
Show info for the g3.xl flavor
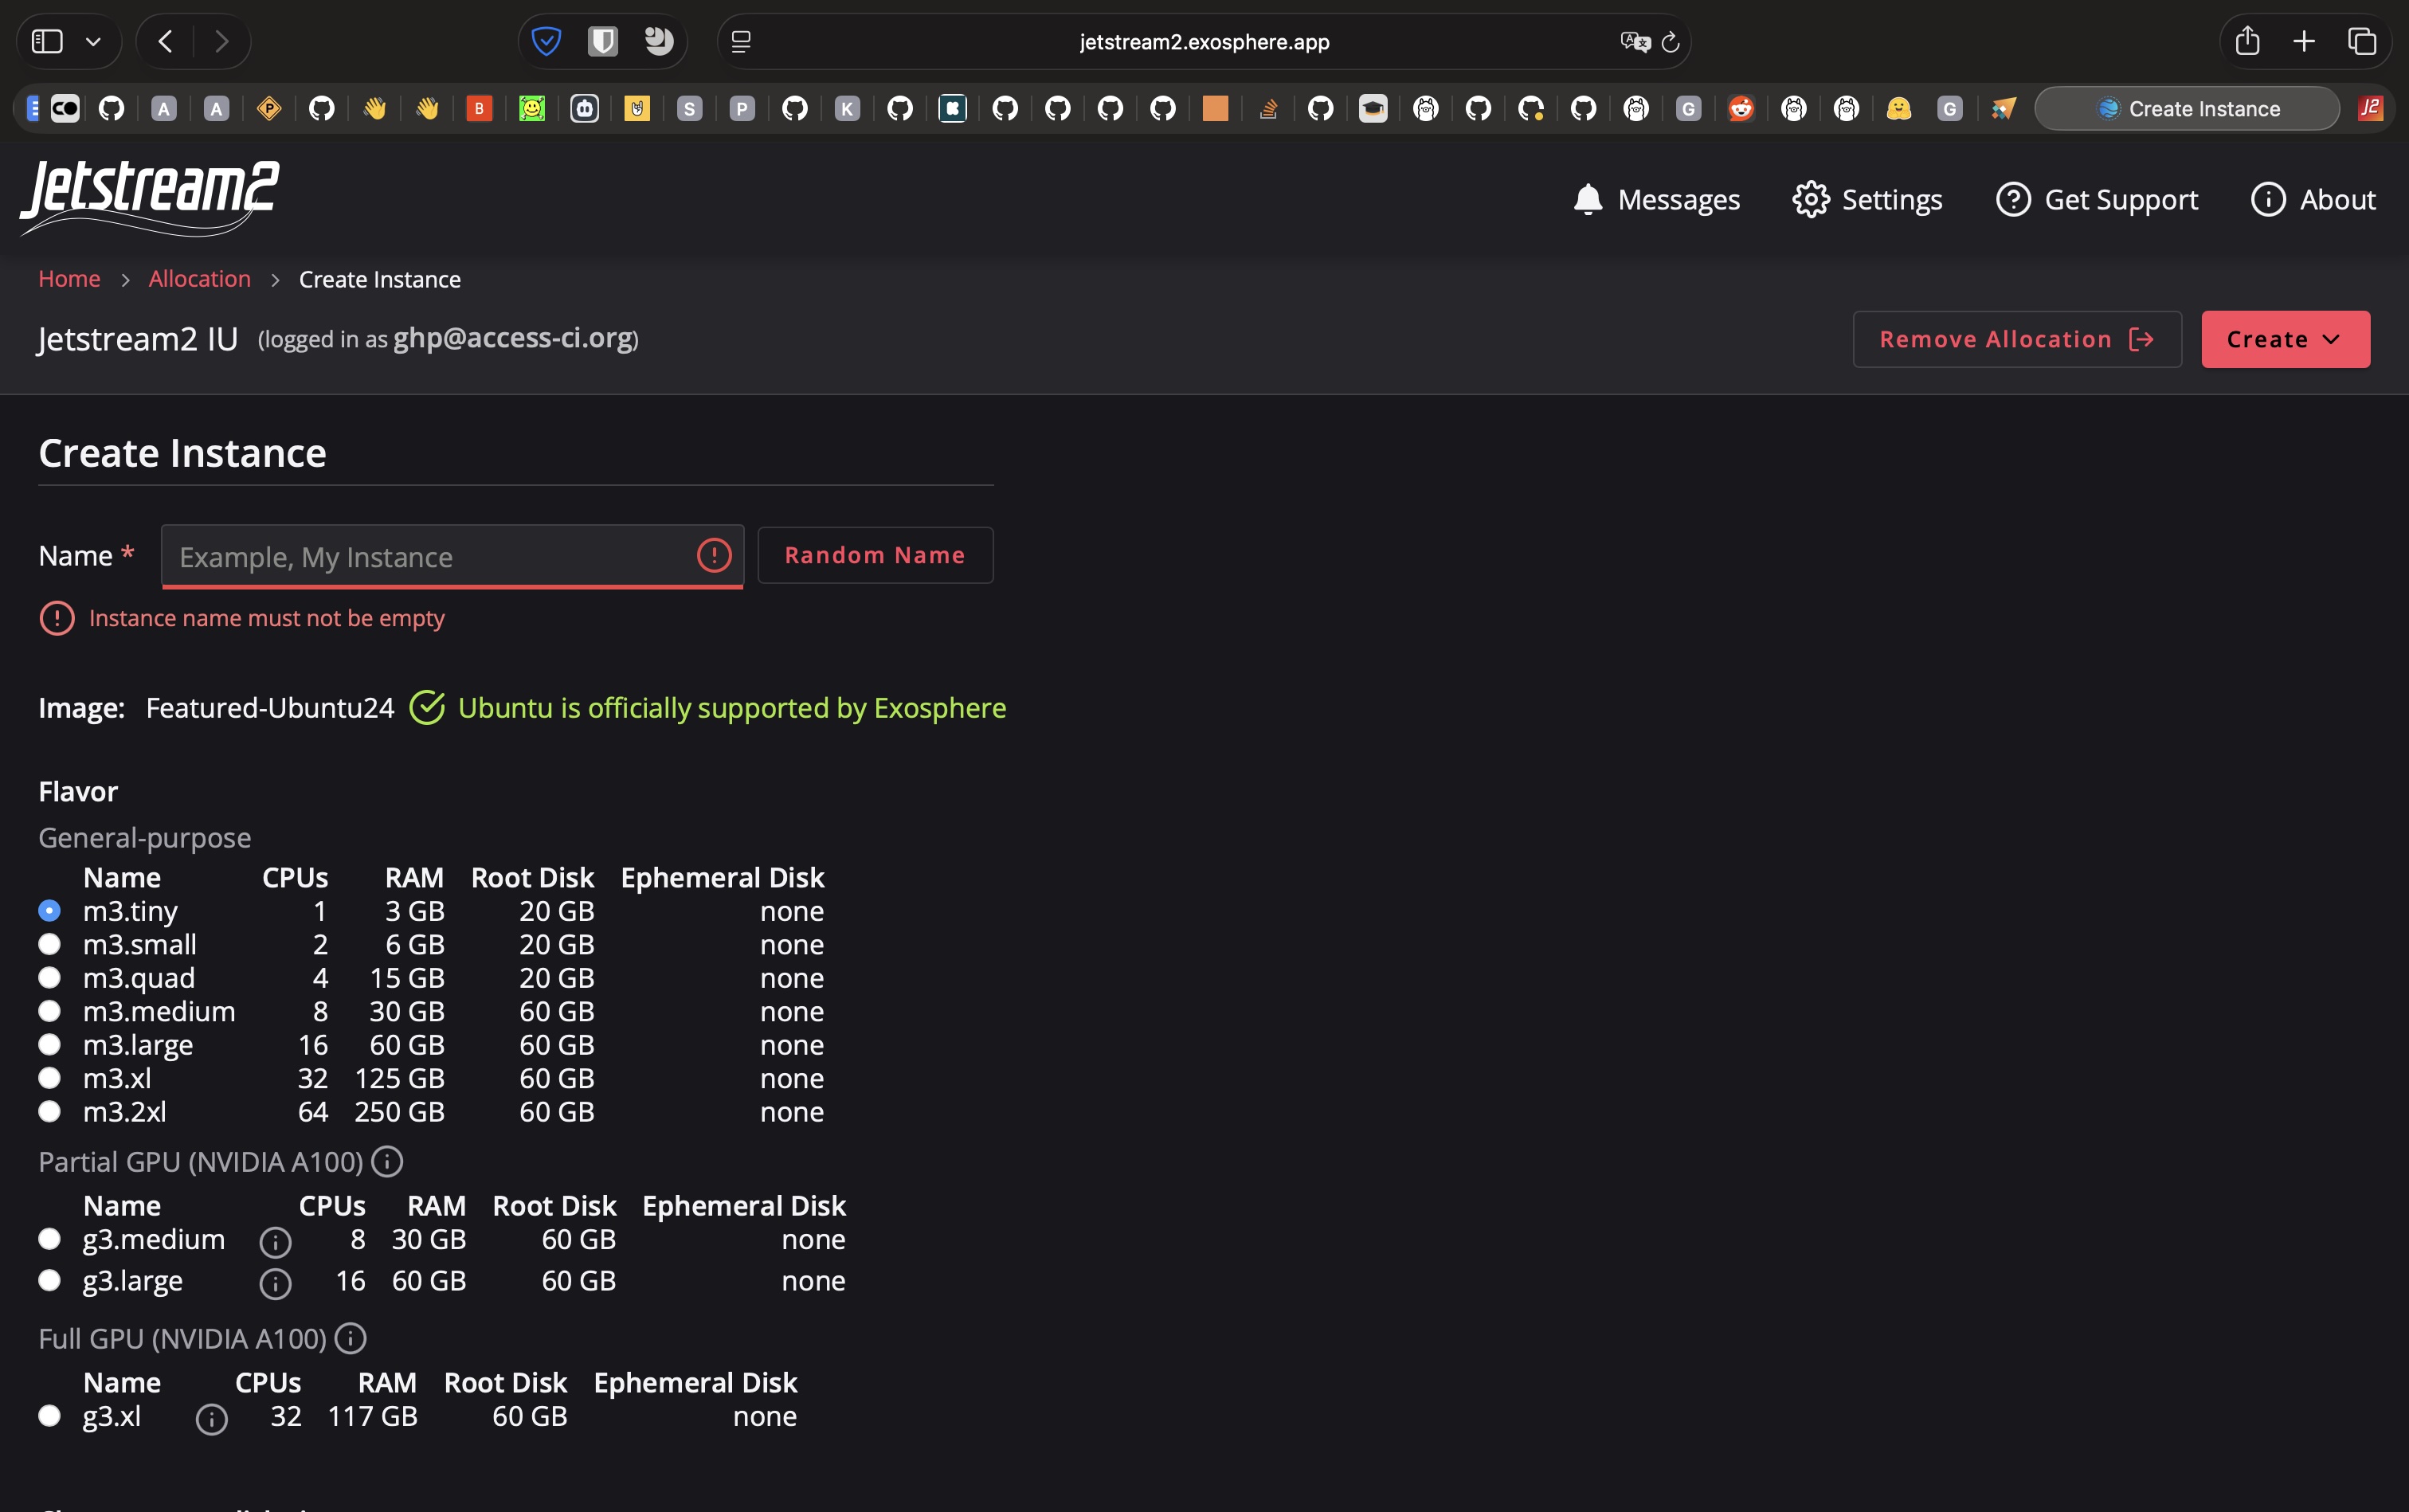click(211, 1419)
